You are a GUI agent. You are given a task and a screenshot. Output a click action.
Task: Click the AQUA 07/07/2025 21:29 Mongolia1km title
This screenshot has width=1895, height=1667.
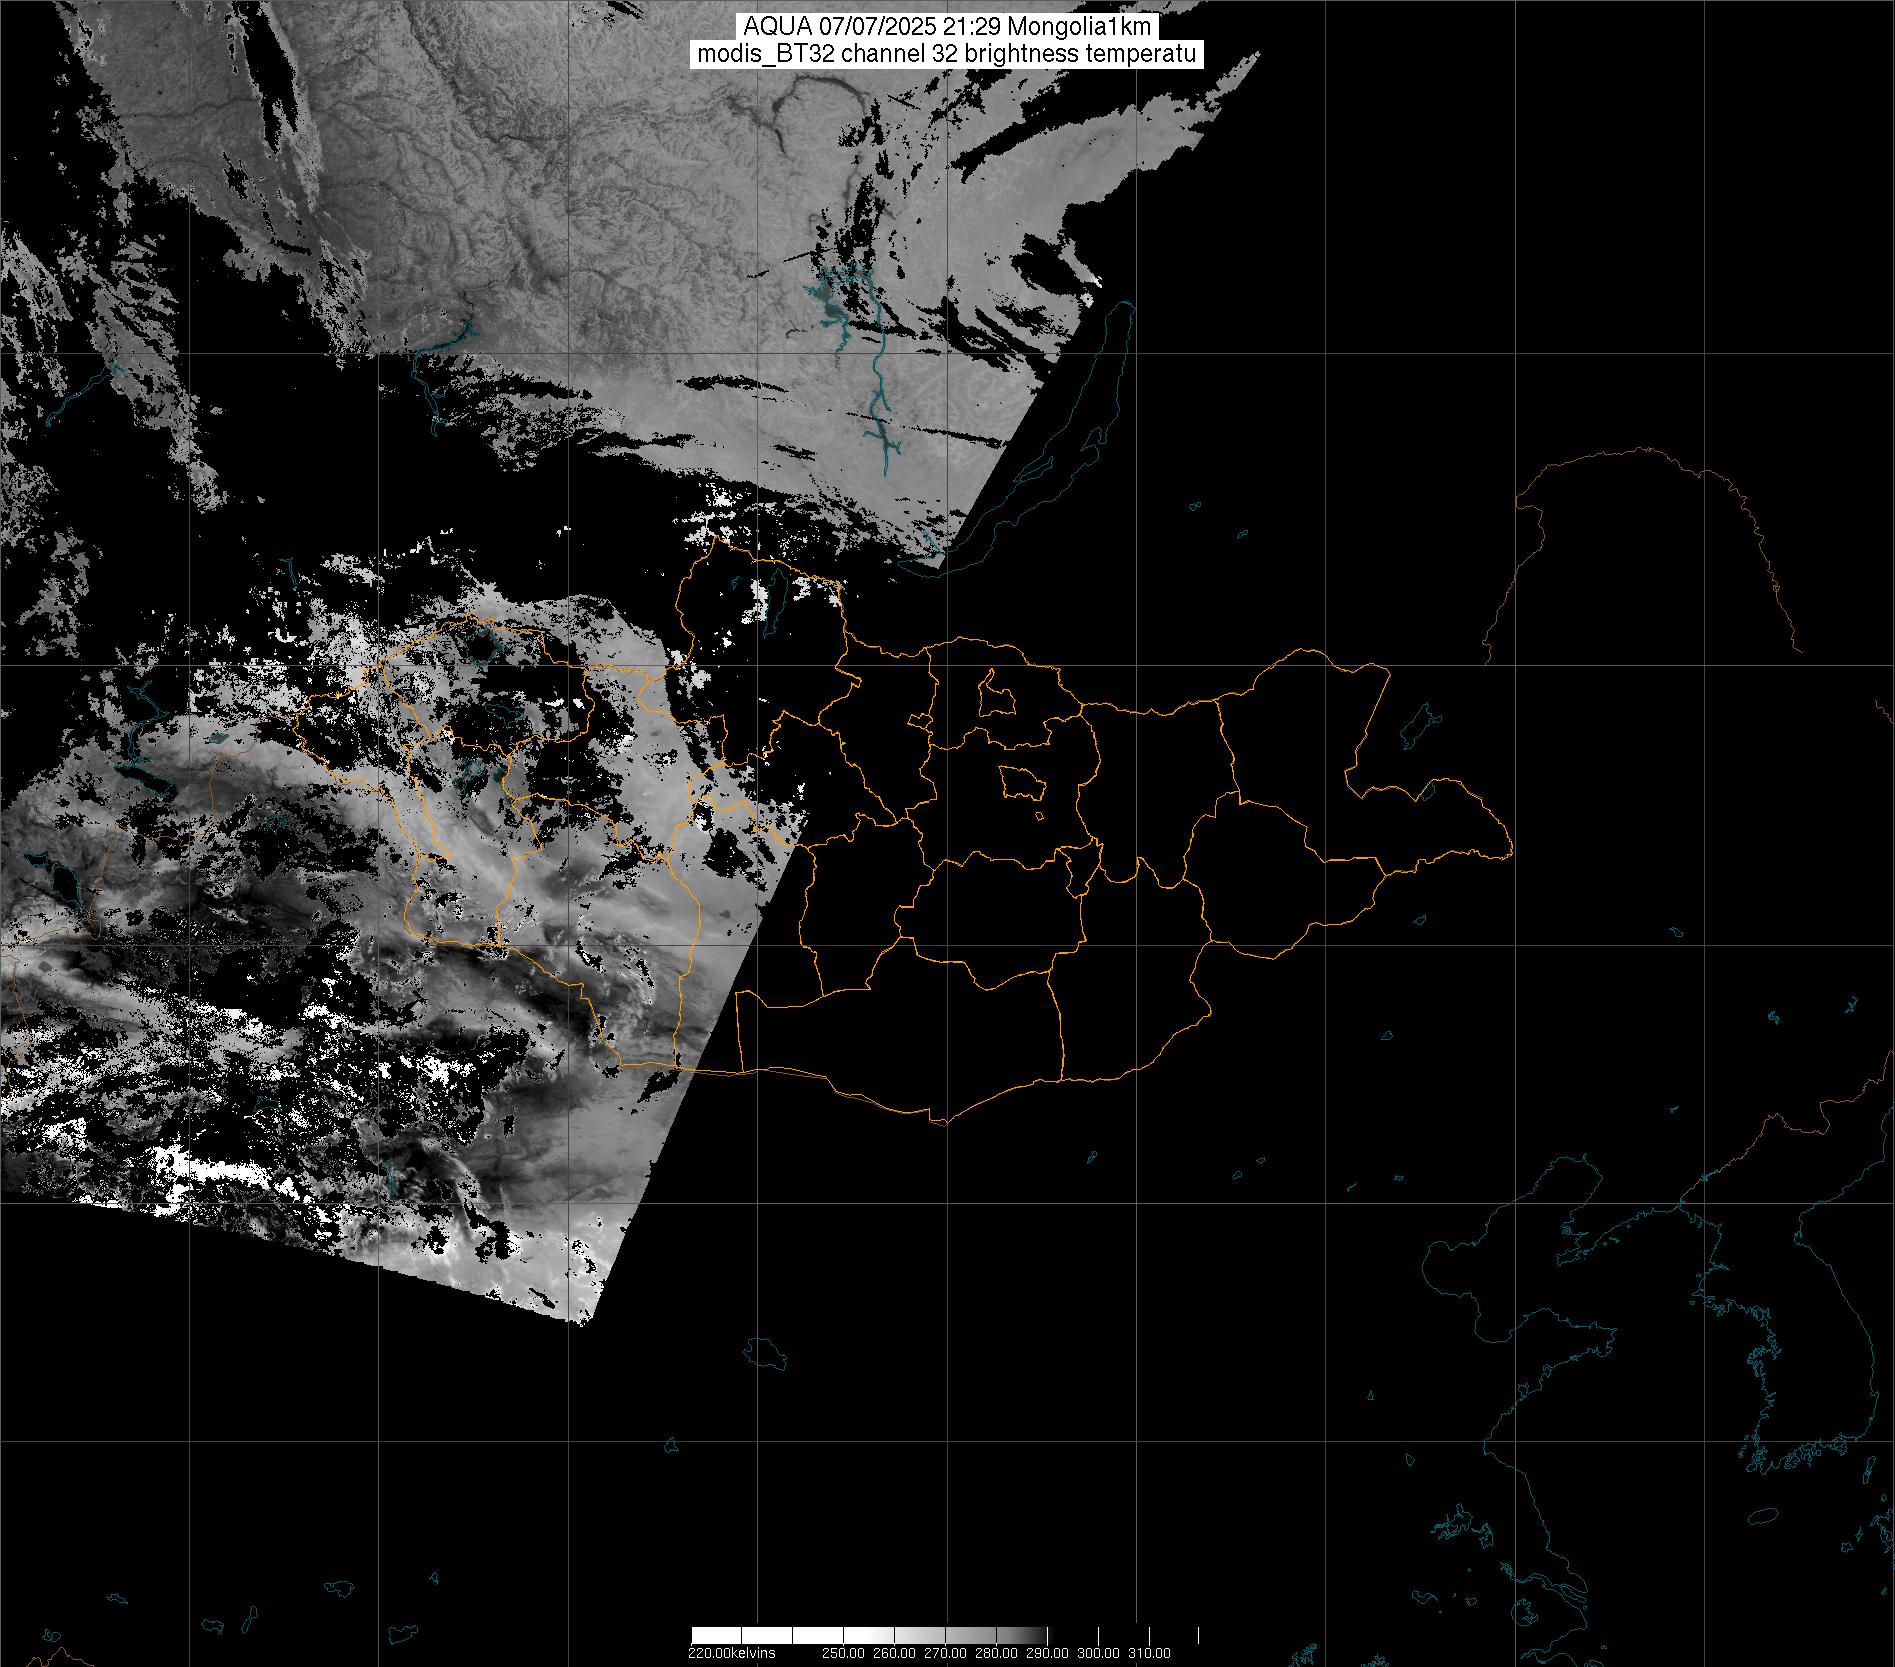click(x=947, y=27)
